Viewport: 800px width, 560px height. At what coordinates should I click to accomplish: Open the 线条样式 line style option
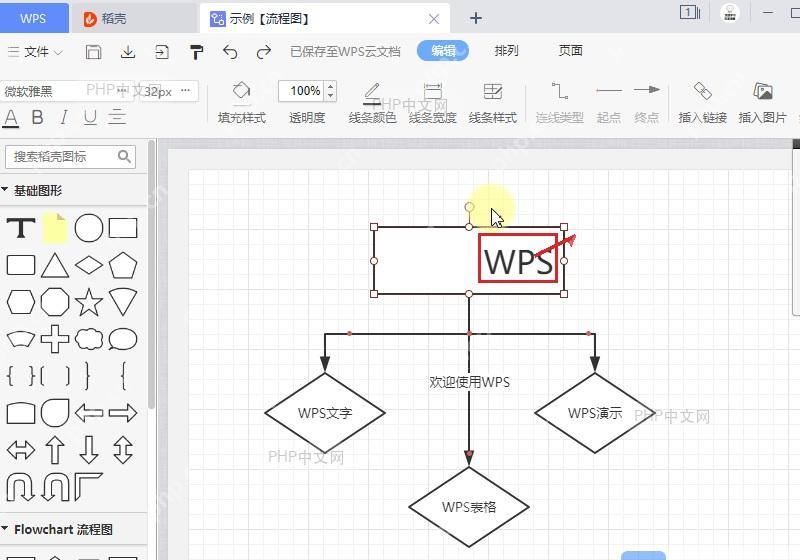click(493, 103)
